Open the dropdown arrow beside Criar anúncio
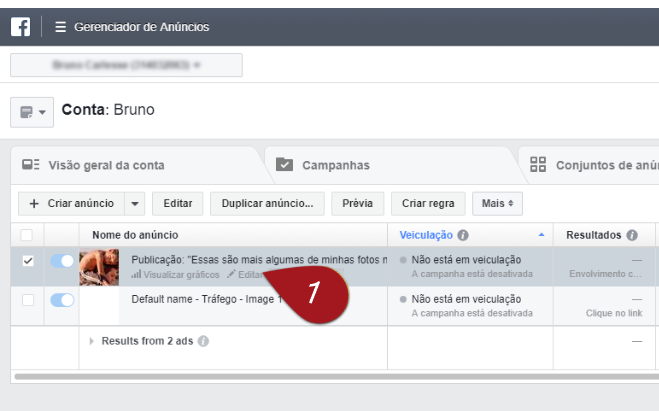Image resolution: width=659 pixels, height=411 pixels. pyautogui.click(x=136, y=203)
